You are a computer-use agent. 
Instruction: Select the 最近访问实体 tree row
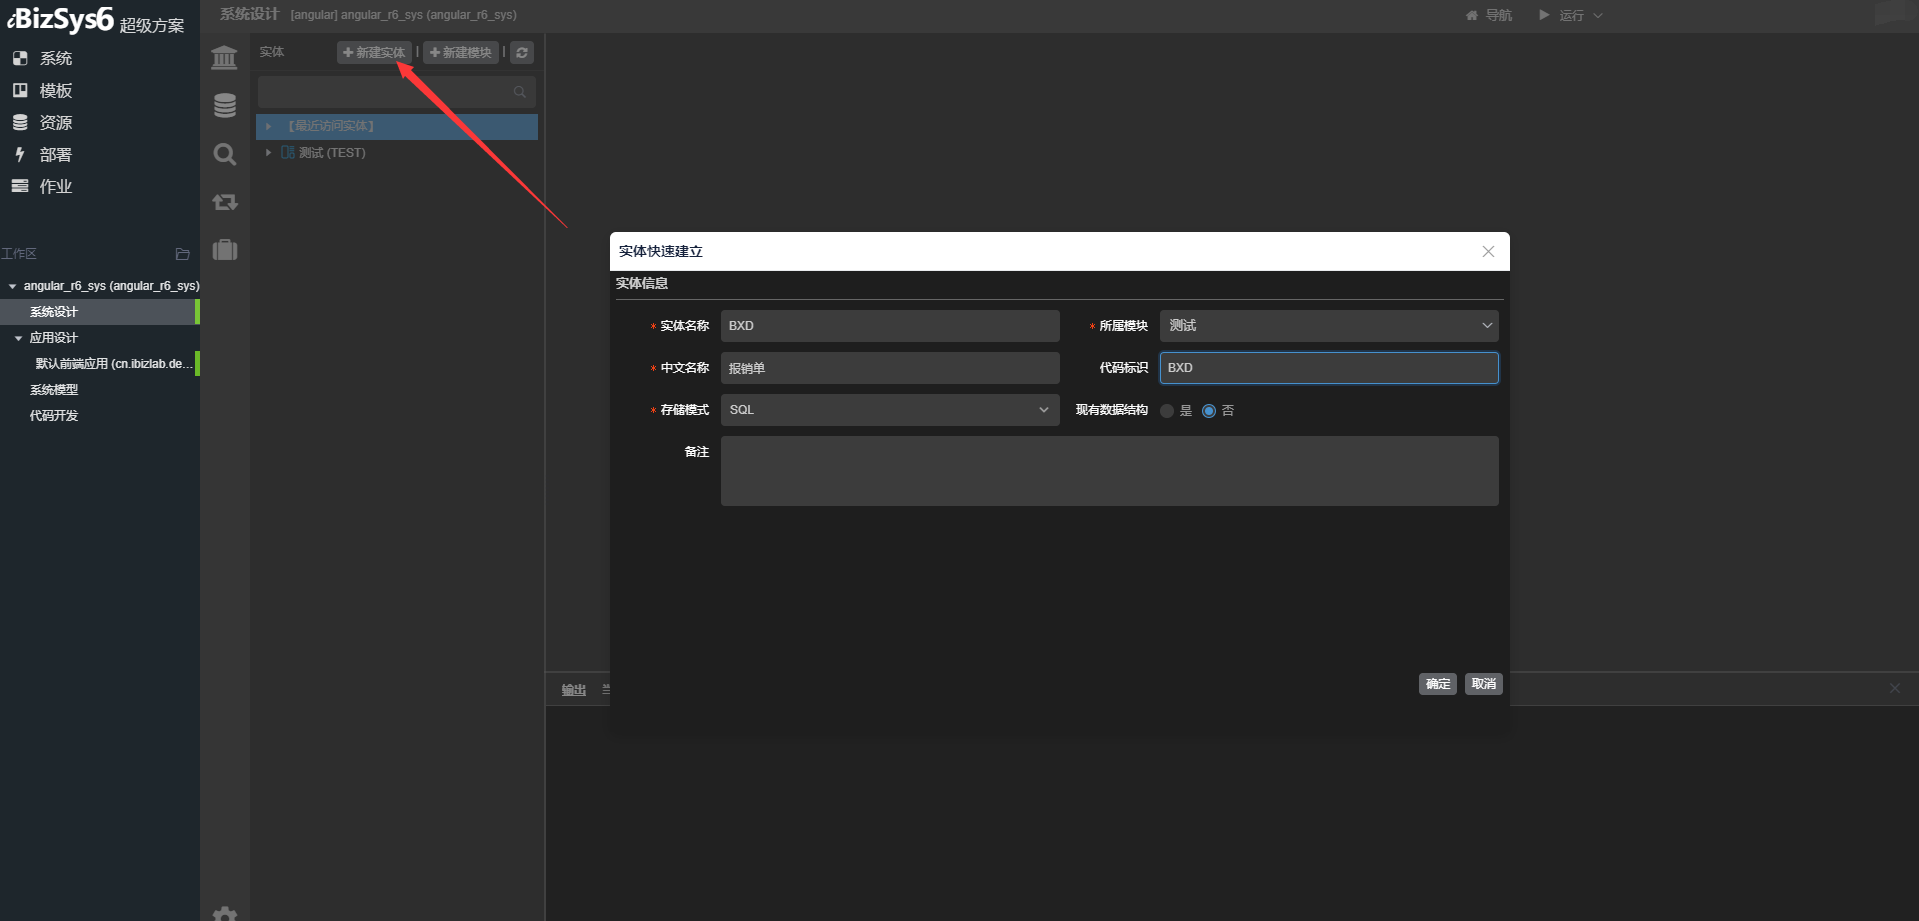397,126
